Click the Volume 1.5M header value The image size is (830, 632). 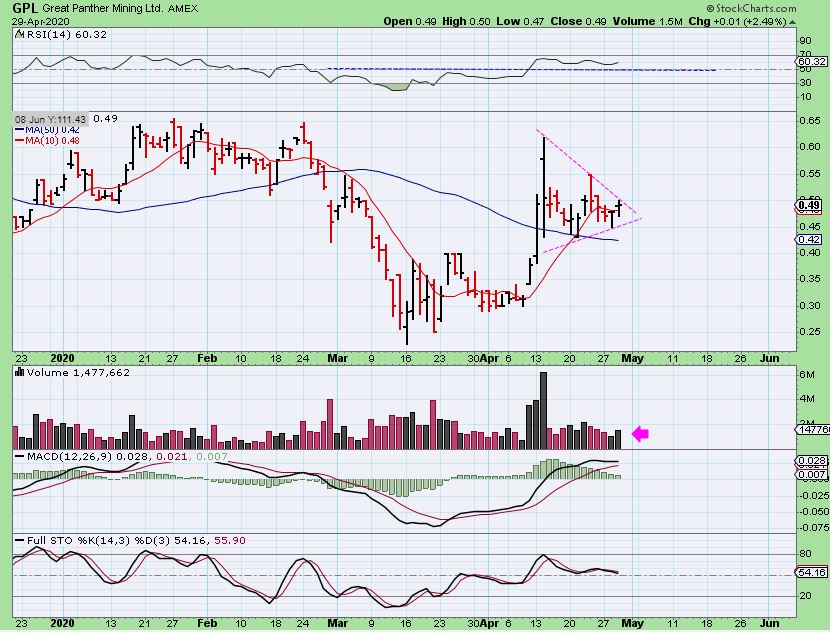point(647,22)
